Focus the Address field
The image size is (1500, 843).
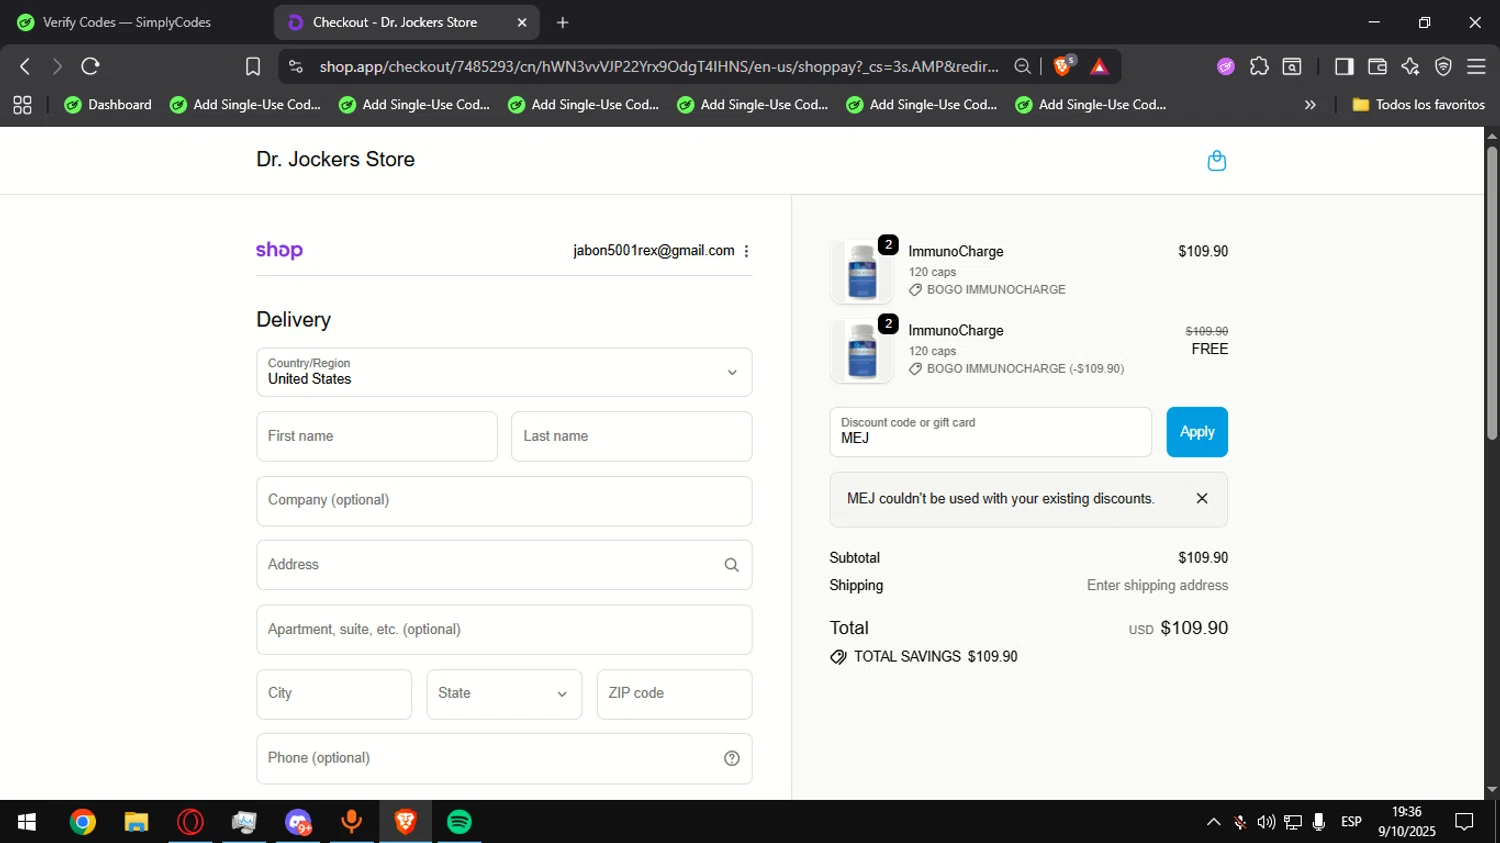click(x=504, y=565)
